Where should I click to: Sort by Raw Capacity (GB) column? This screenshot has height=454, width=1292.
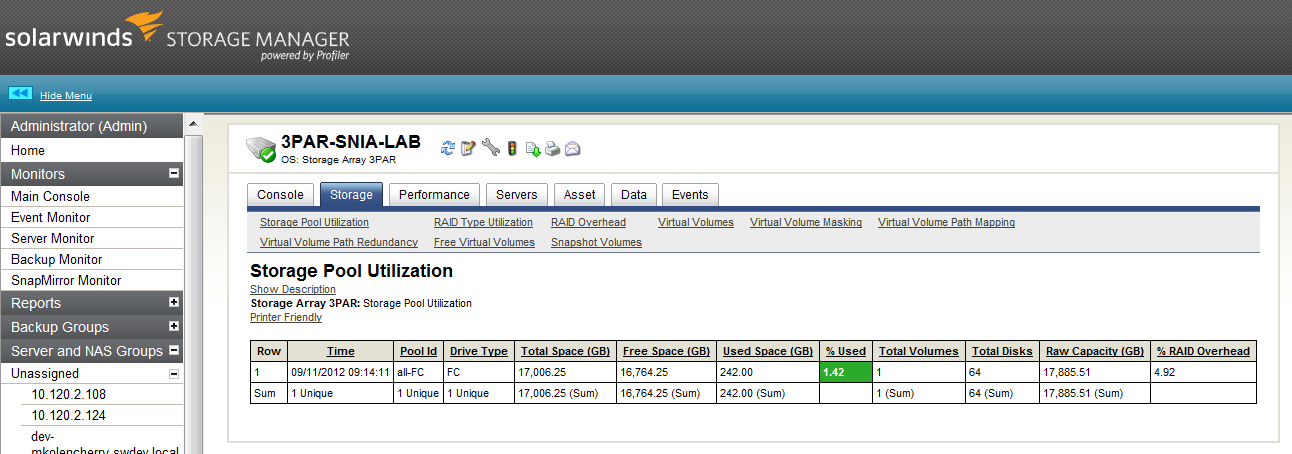(1095, 351)
